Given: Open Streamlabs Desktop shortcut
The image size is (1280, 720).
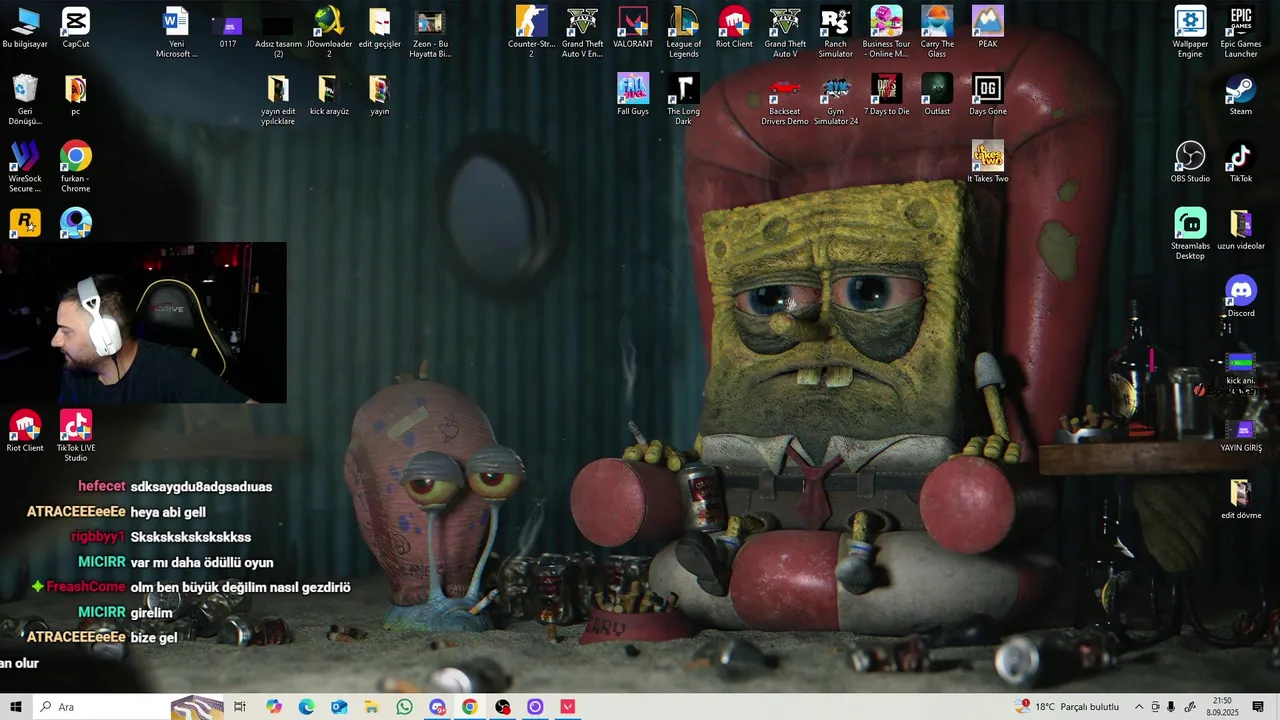Looking at the screenshot, I should (x=1190, y=234).
